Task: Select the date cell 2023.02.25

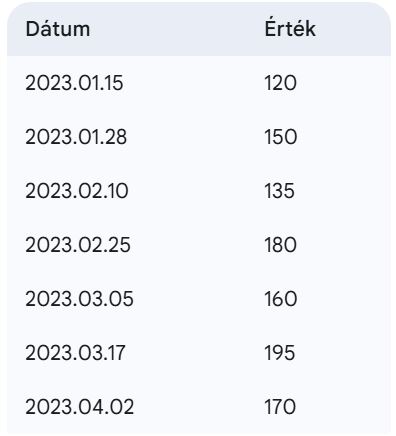Action: [78, 245]
